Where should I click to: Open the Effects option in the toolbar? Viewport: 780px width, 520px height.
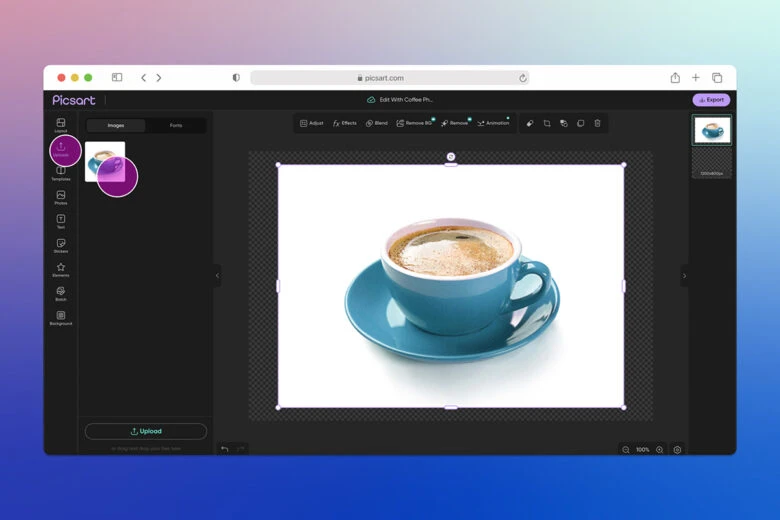point(344,123)
